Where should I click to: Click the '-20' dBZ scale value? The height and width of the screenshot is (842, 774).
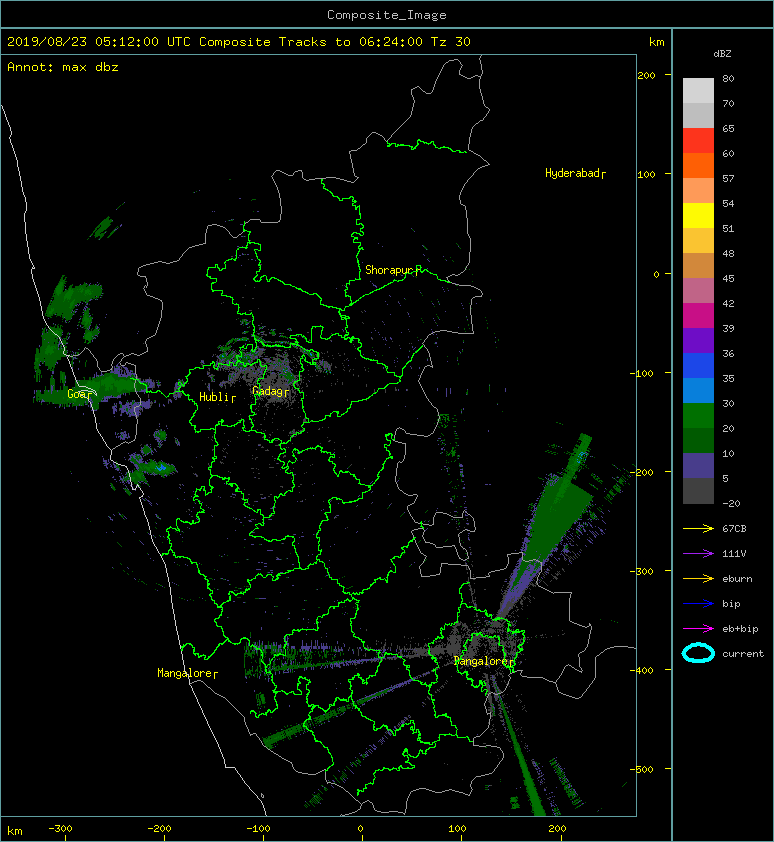coord(731,504)
